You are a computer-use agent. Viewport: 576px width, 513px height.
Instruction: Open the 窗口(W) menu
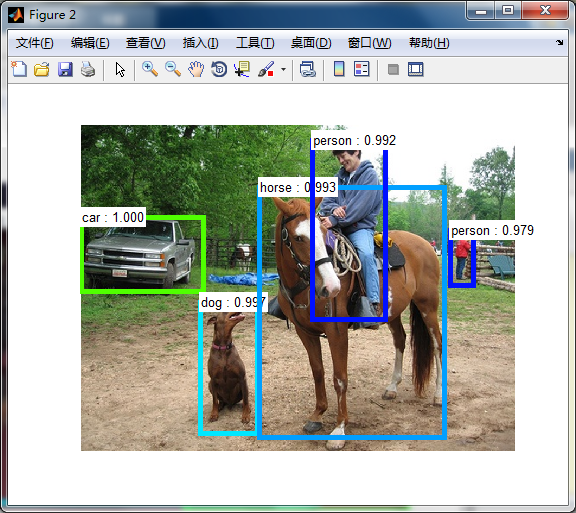click(x=369, y=43)
